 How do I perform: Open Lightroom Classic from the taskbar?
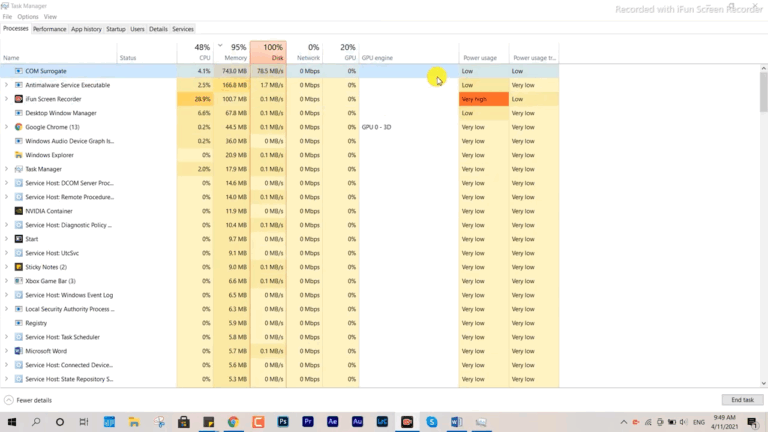[382, 422]
